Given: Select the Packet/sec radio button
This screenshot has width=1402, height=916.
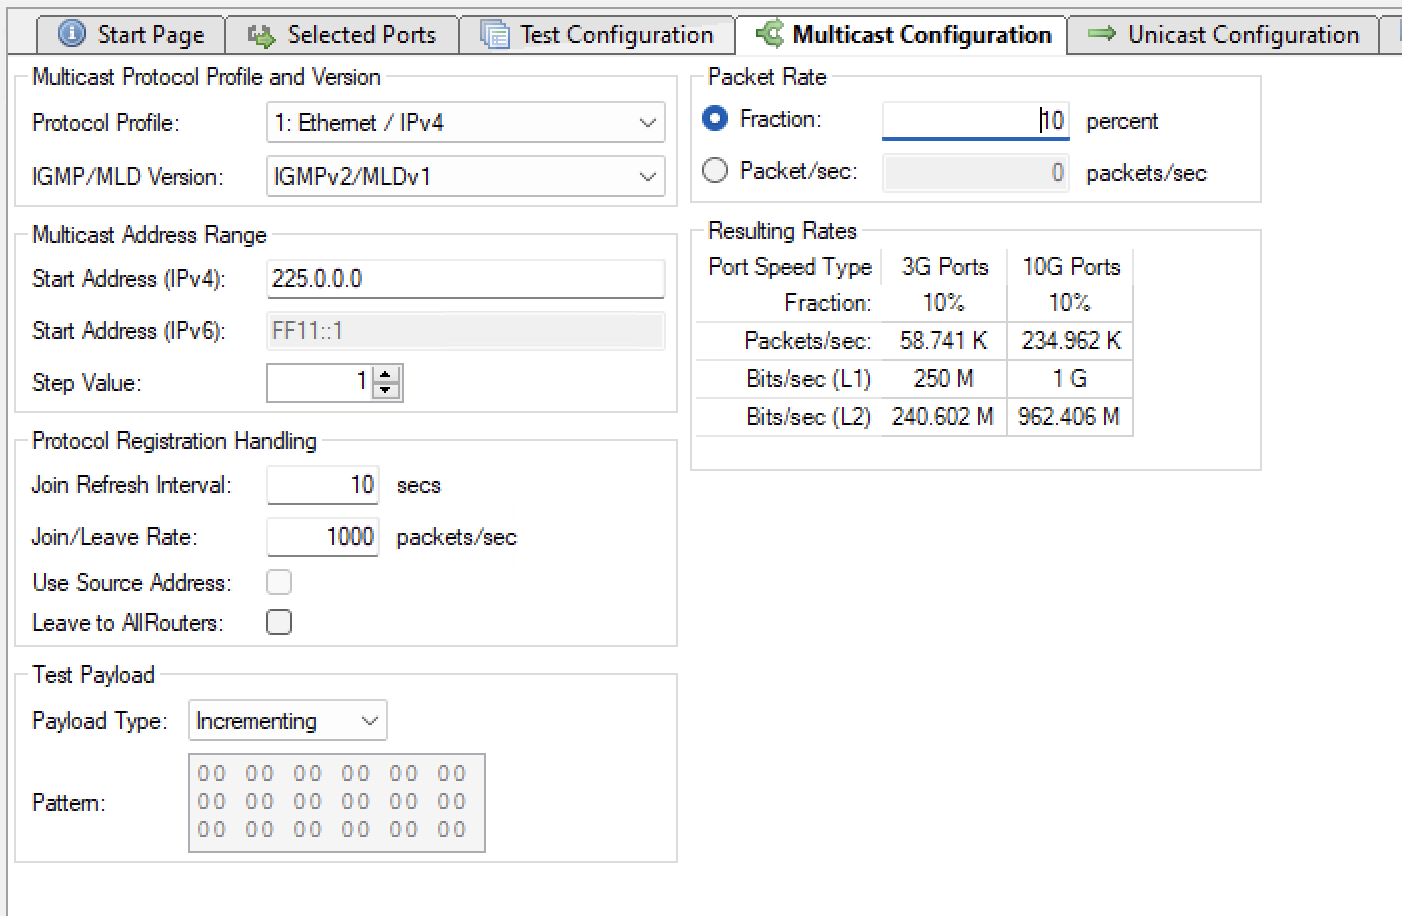Looking at the screenshot, I should (715, 171).
